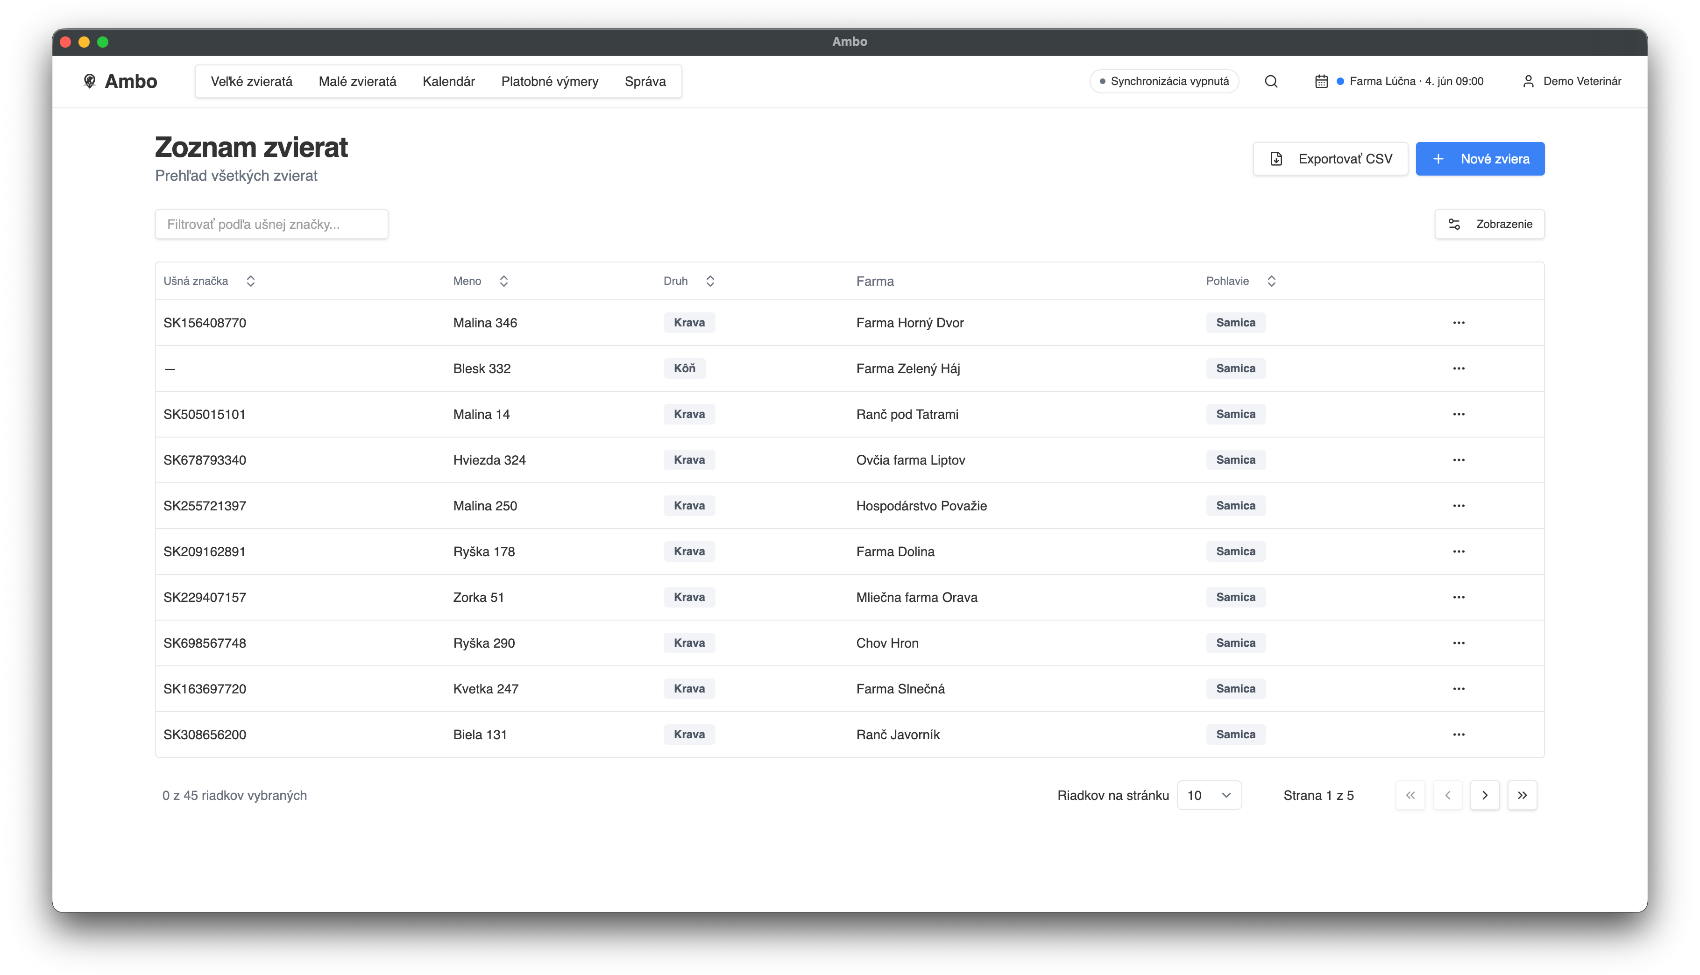Click Exportovať CSV button

(1331, 159)
